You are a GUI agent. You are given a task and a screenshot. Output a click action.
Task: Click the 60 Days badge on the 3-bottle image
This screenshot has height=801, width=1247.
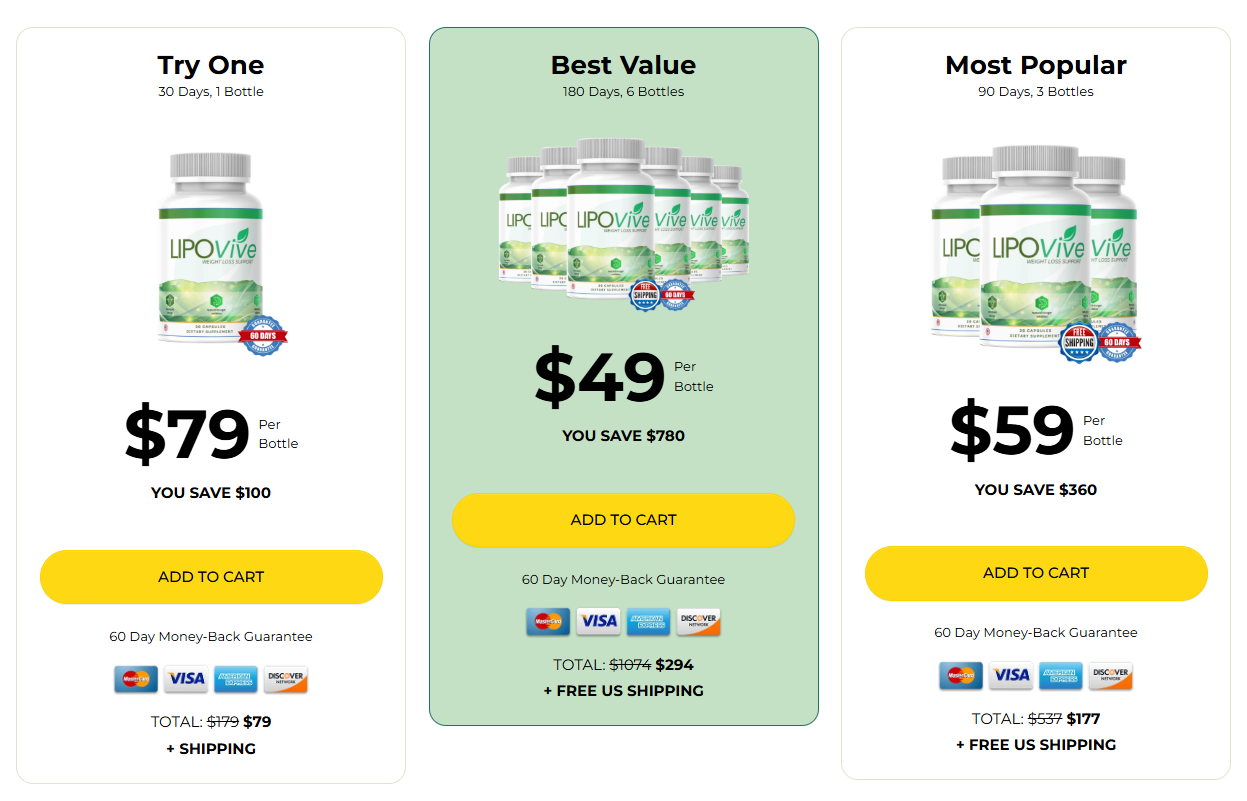point(1120,343)
